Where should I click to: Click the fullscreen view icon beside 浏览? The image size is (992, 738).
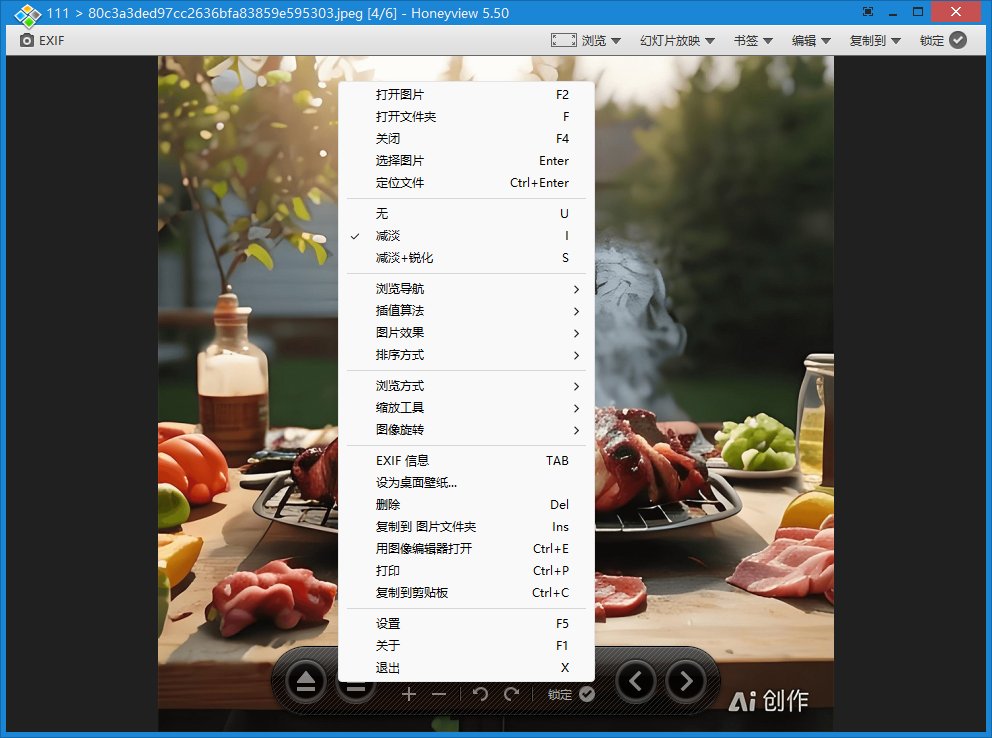pyautogui.click(x=561, y=40)
